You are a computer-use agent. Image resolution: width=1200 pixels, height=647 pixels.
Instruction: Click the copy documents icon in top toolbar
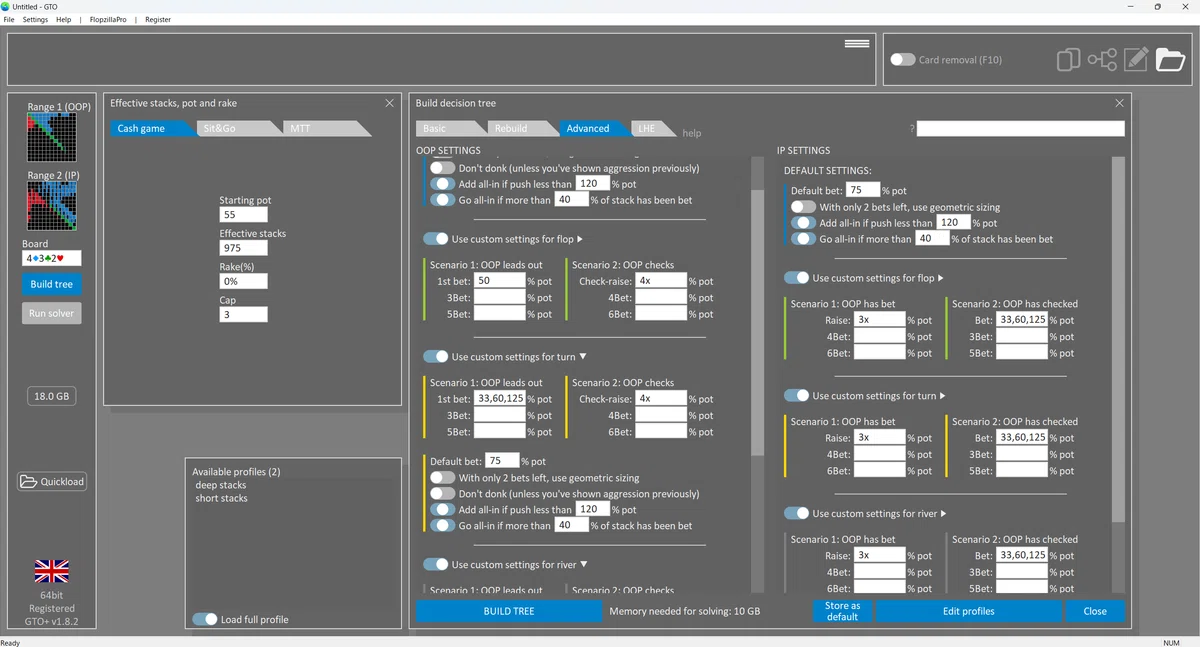1068,60
